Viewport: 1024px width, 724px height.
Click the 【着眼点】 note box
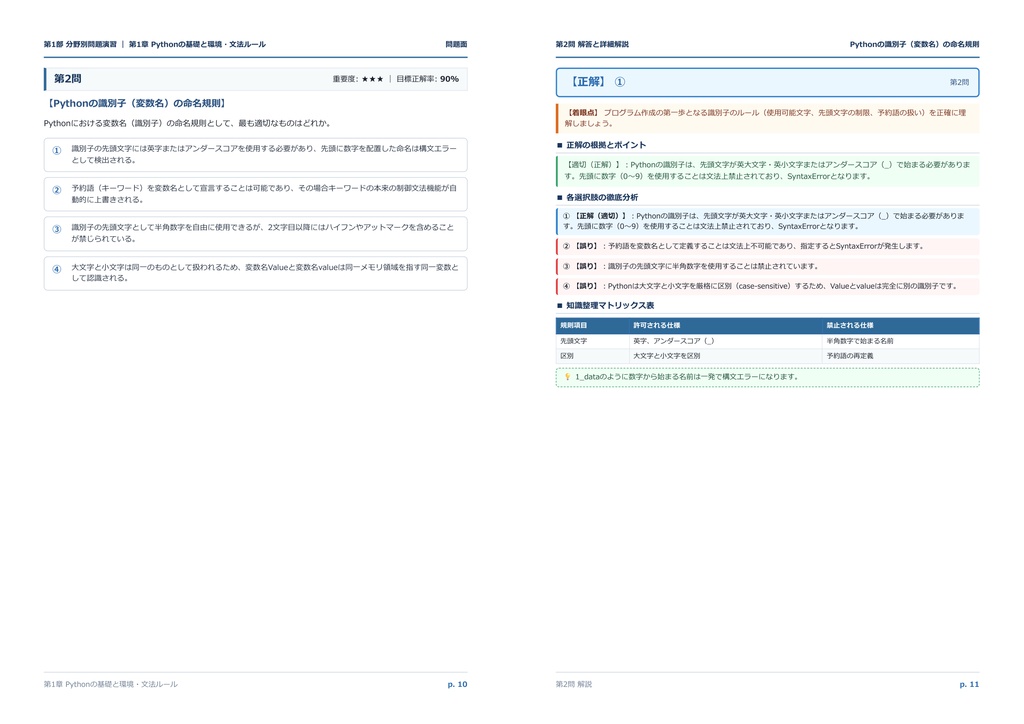coord(767,118)
